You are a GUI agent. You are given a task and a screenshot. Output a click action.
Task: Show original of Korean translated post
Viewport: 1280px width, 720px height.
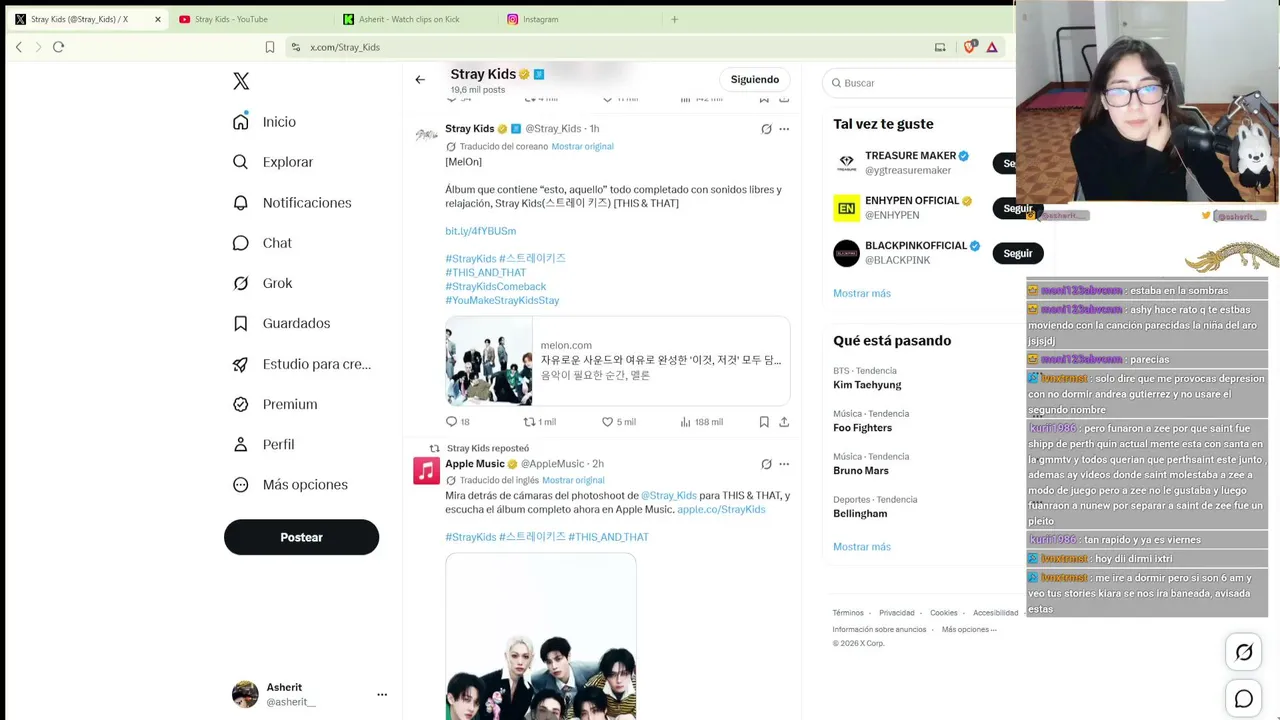click(x=582, y=146)
